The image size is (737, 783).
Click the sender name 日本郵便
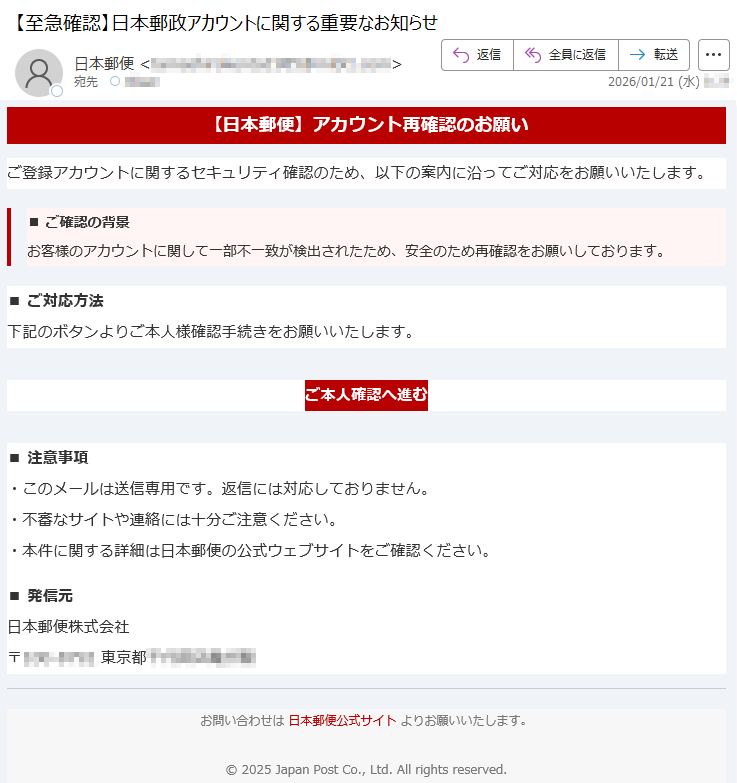[x=104, y=63]
